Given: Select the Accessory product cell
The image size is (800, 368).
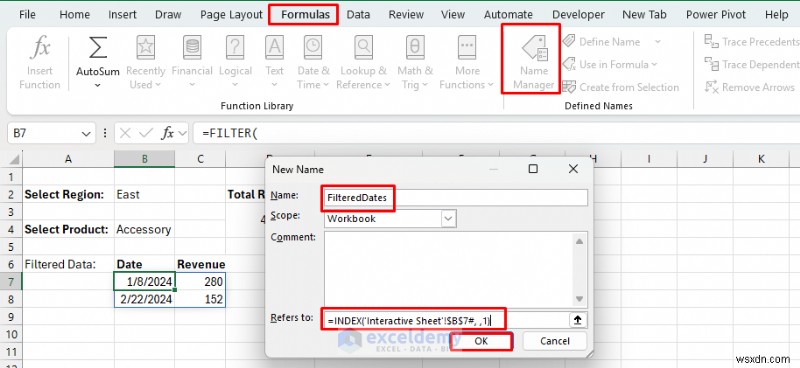Looking at the screenshot, I should 144,229.
